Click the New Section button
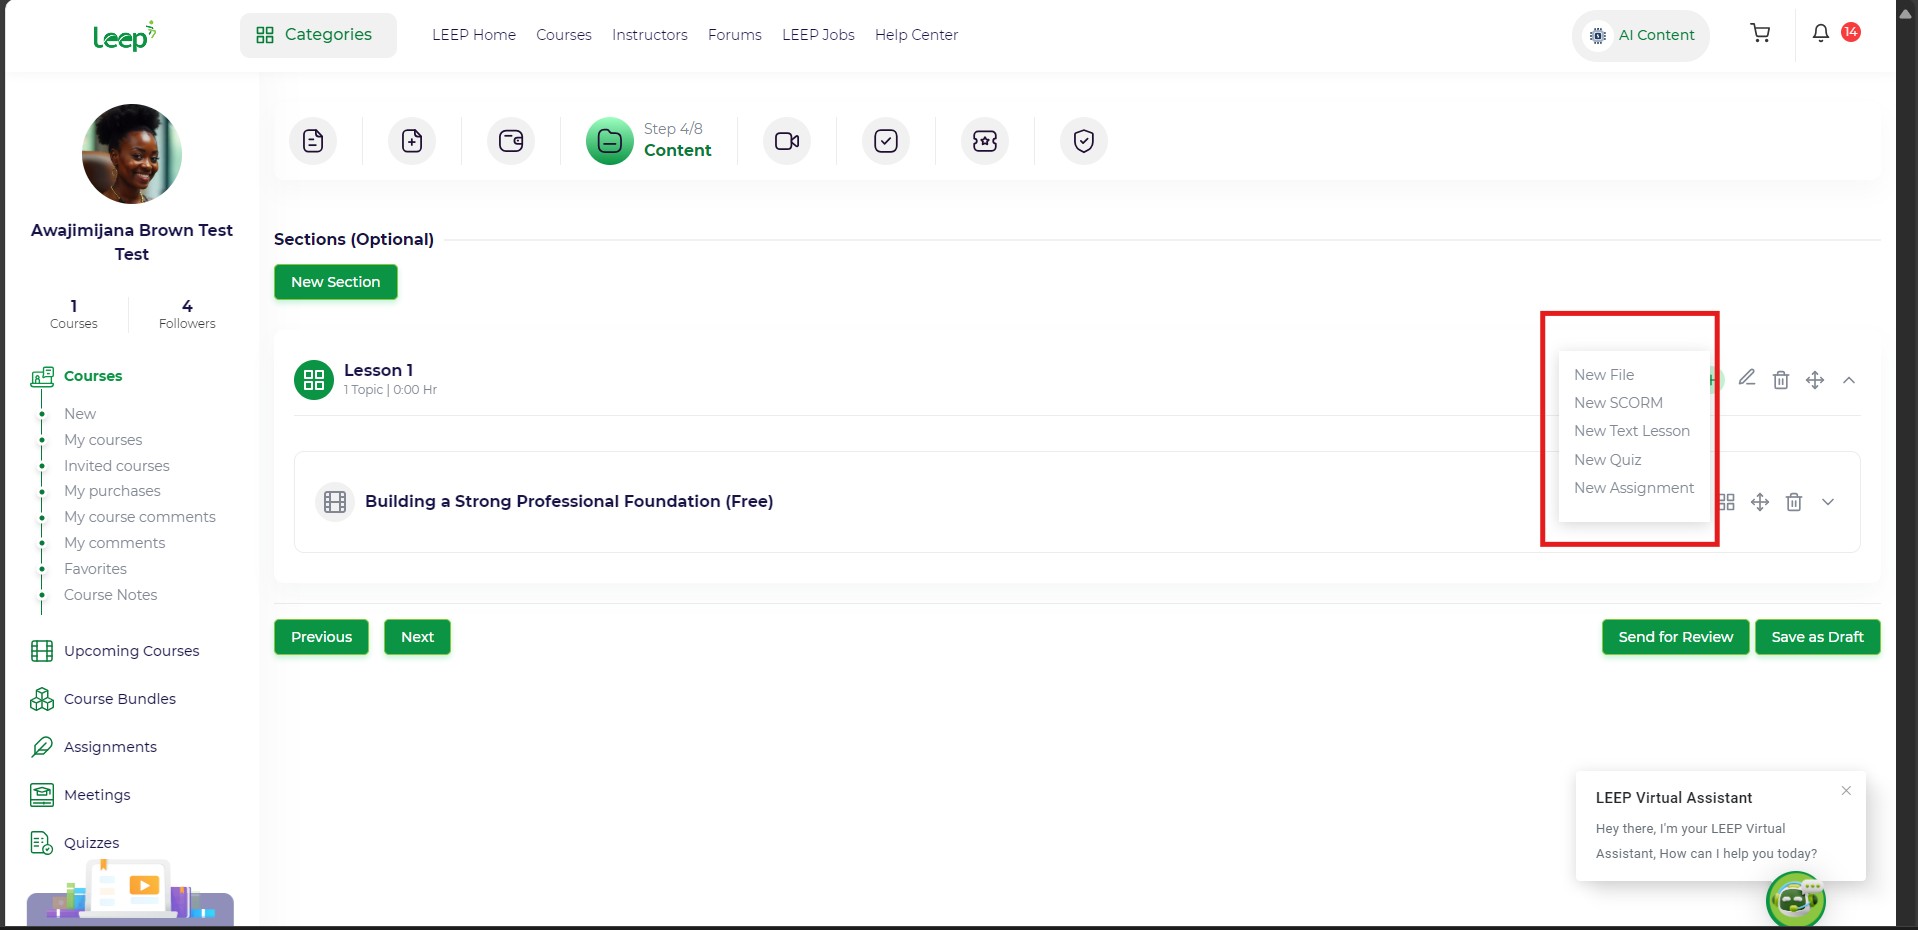Screen dimensions: 1918x930 tap(336, 282)
